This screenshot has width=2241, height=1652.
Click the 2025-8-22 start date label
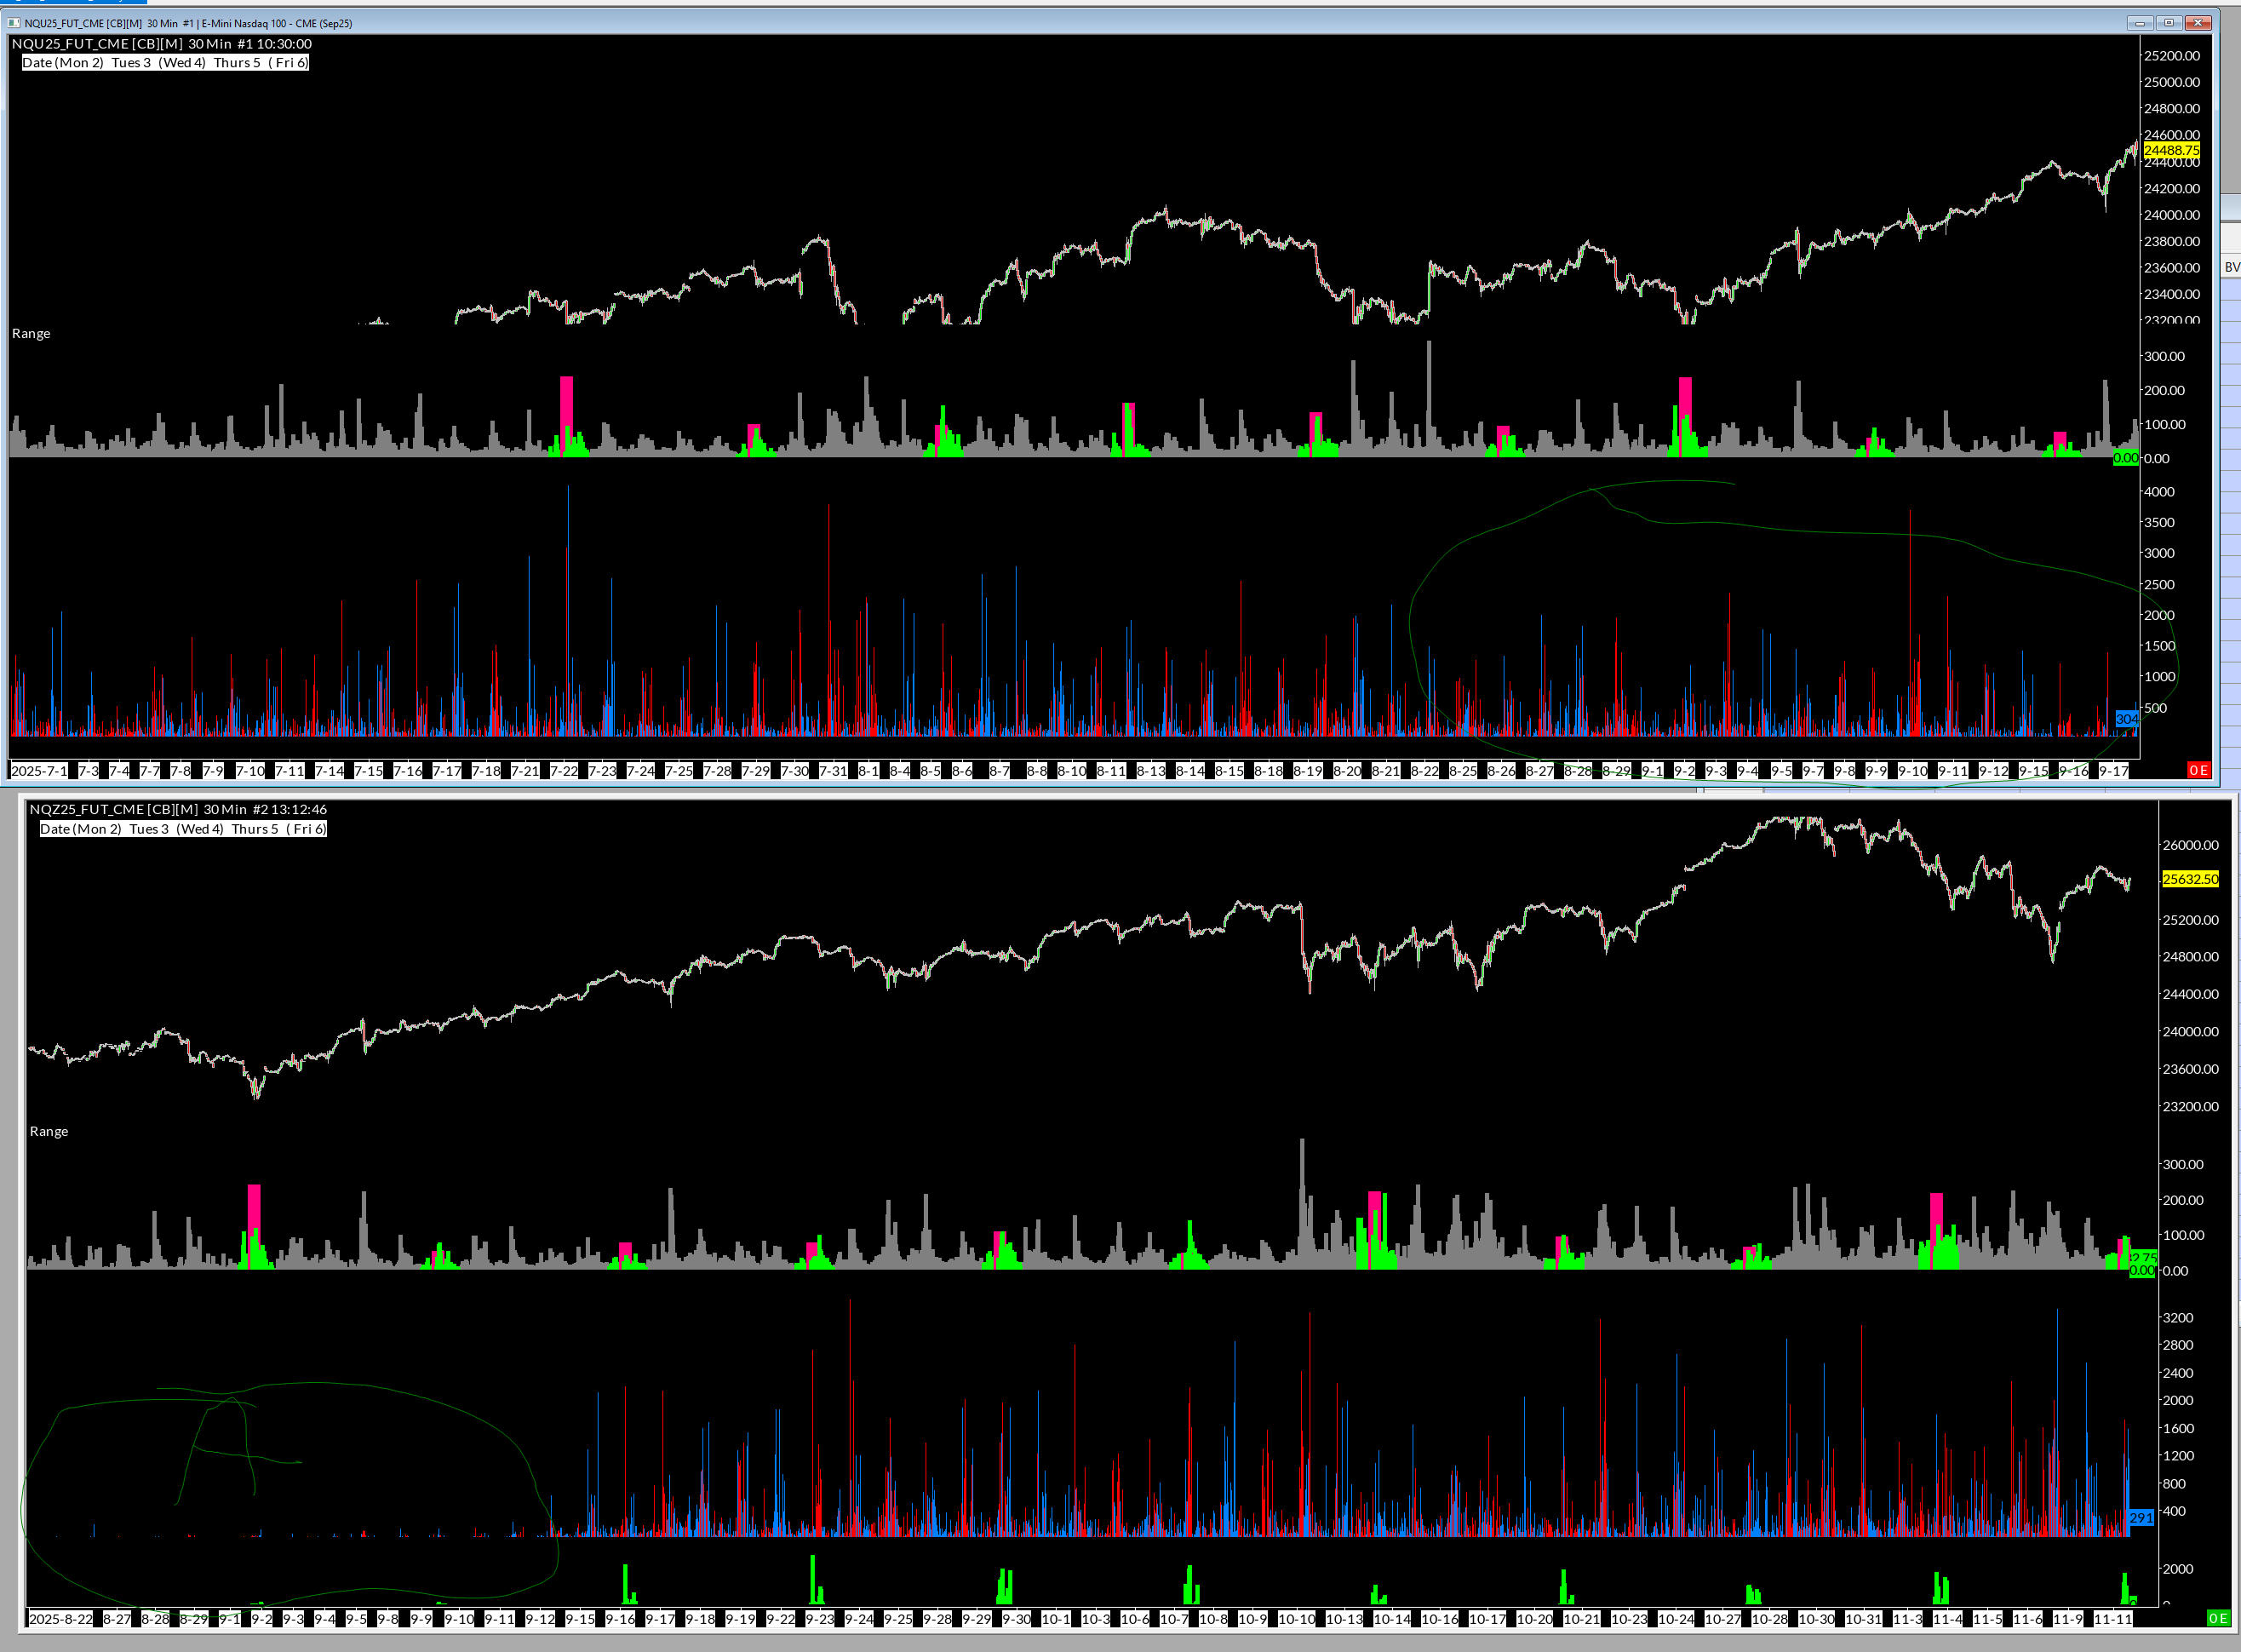61,1619
